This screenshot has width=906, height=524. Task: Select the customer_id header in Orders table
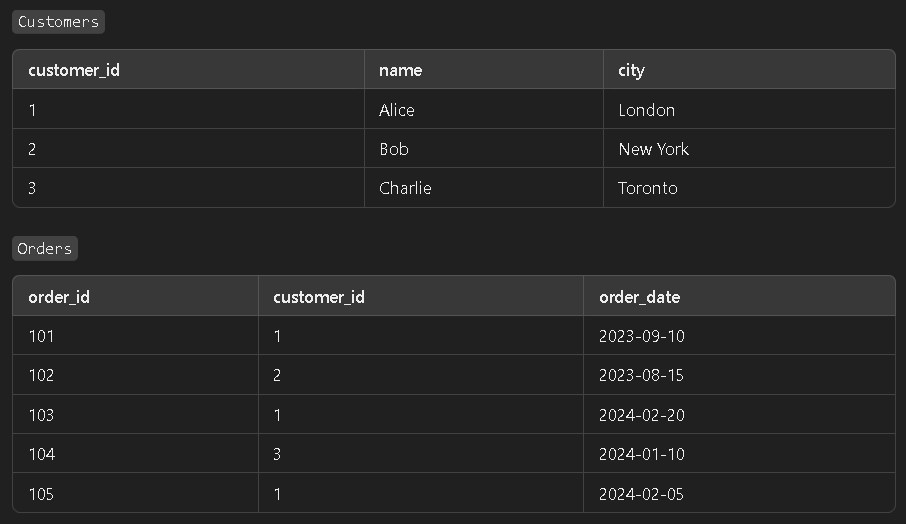pyautogui.click(x=421, y=296)
